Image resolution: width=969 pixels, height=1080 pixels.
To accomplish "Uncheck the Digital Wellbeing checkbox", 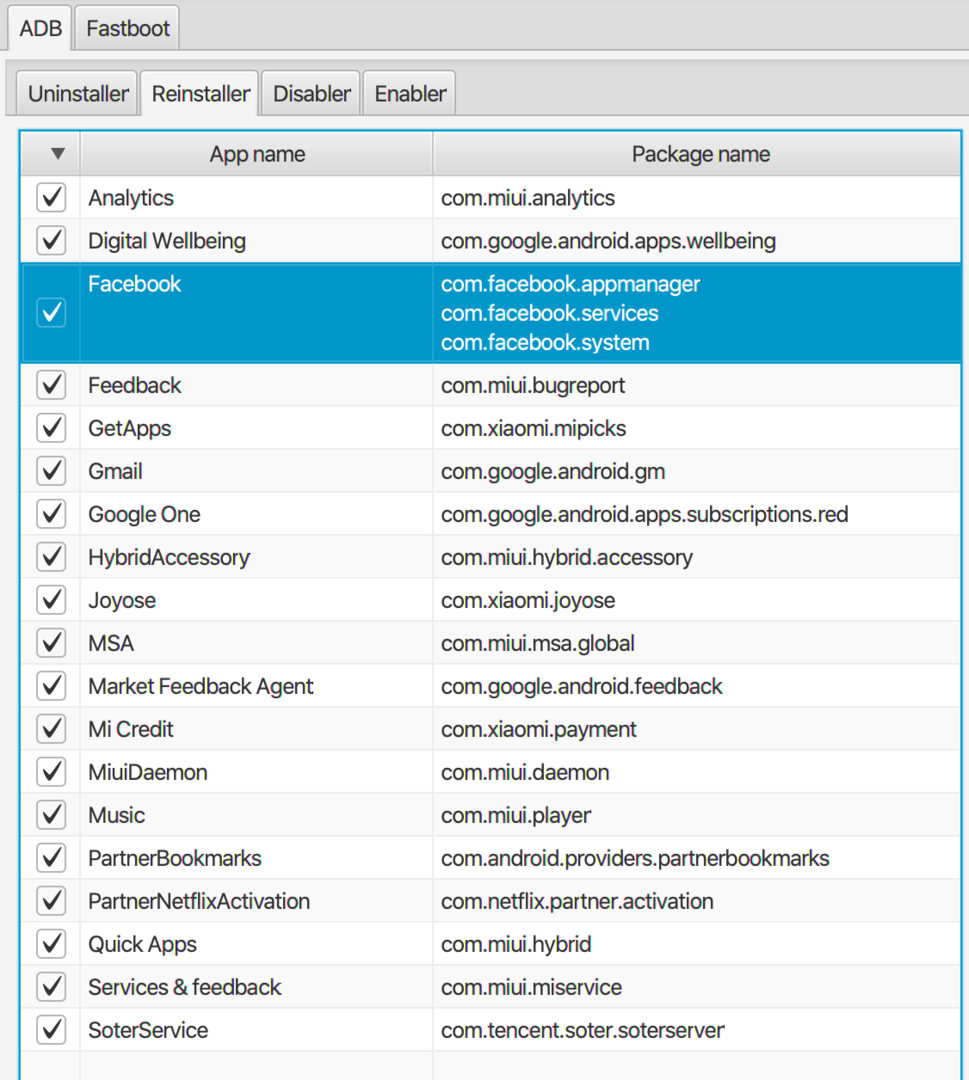I will [51, 240].
